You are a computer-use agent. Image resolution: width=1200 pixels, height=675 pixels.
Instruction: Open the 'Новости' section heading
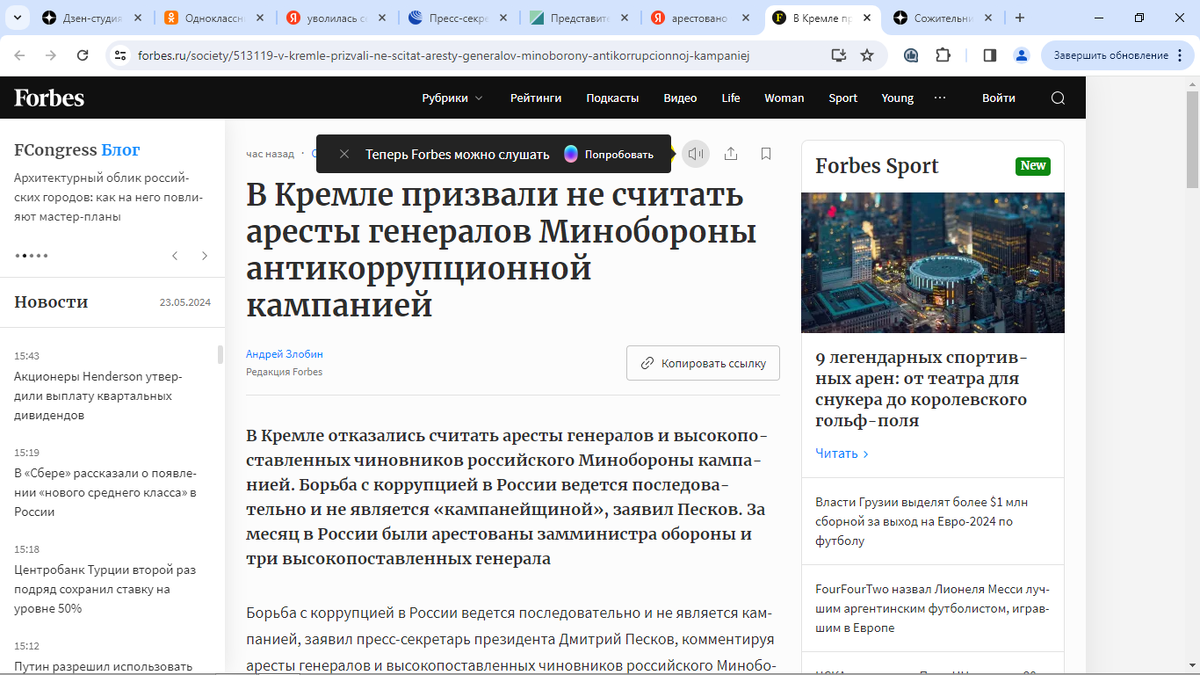click(51, 302)
